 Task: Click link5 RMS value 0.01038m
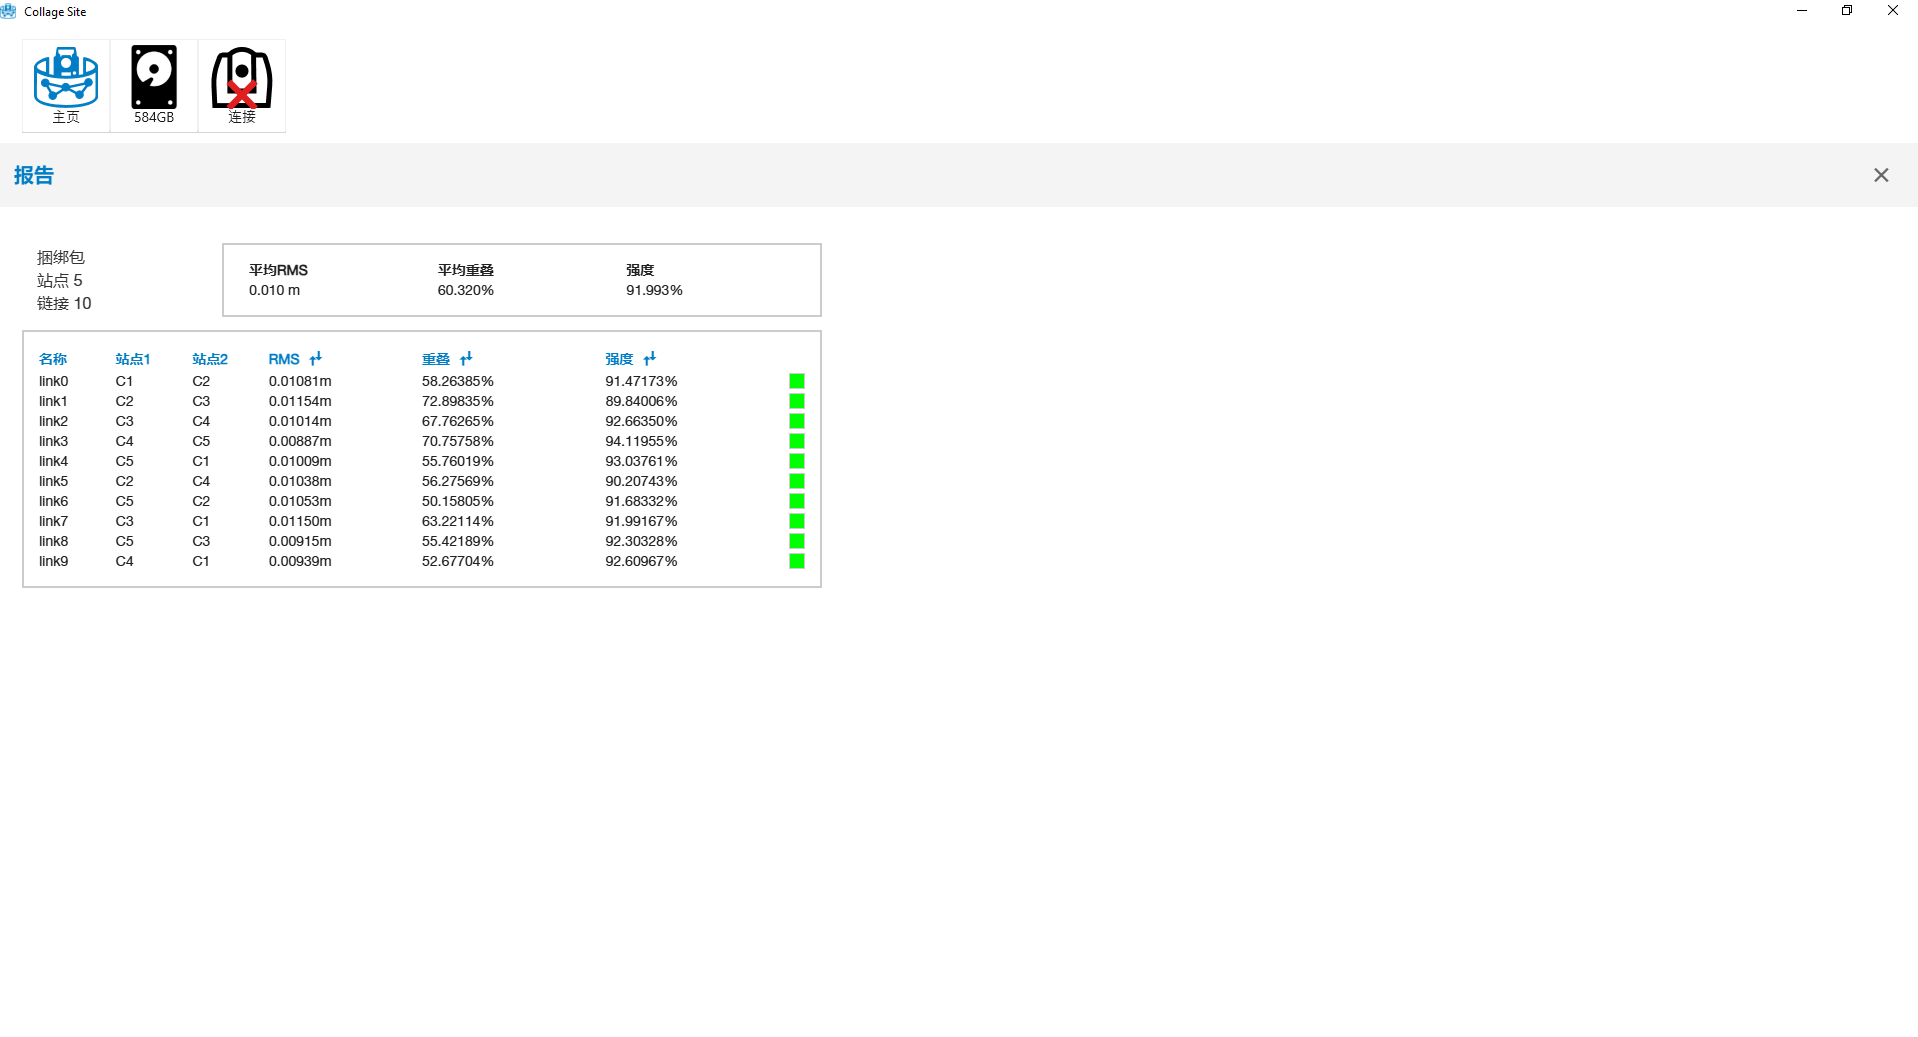pyautogui.click(x=300, y=481)
